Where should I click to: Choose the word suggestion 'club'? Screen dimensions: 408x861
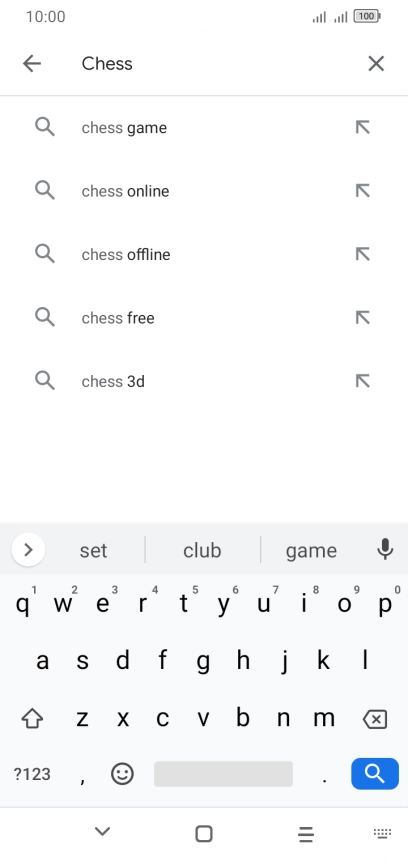(x=202, y=550)
